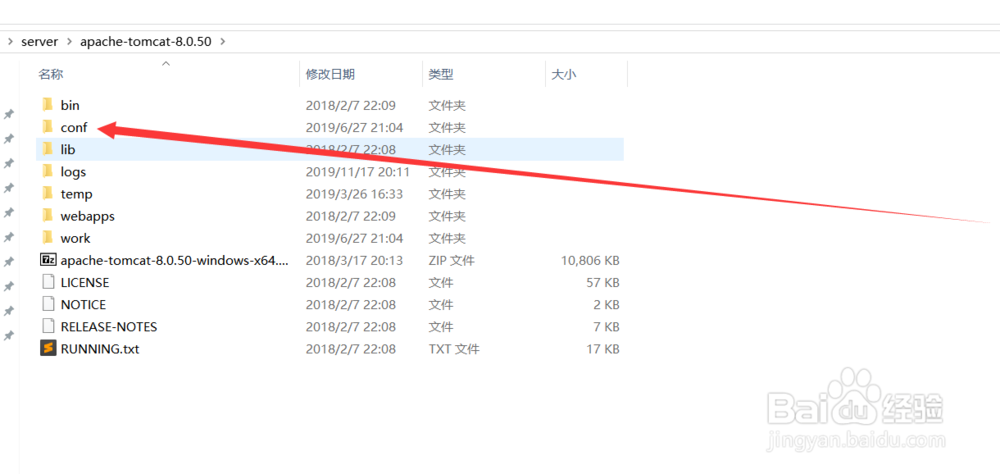Image resolution: width=1000 pixels, height=474 pixels.
Task: Navigate to server in breadcrumb path
Action: pos(40,41)
